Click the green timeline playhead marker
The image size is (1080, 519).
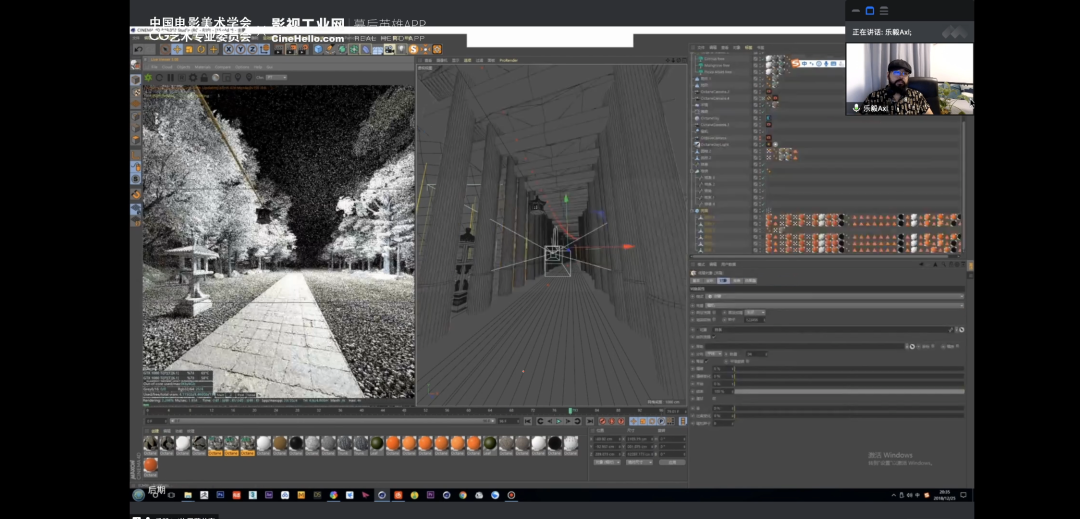pos(571,410)
